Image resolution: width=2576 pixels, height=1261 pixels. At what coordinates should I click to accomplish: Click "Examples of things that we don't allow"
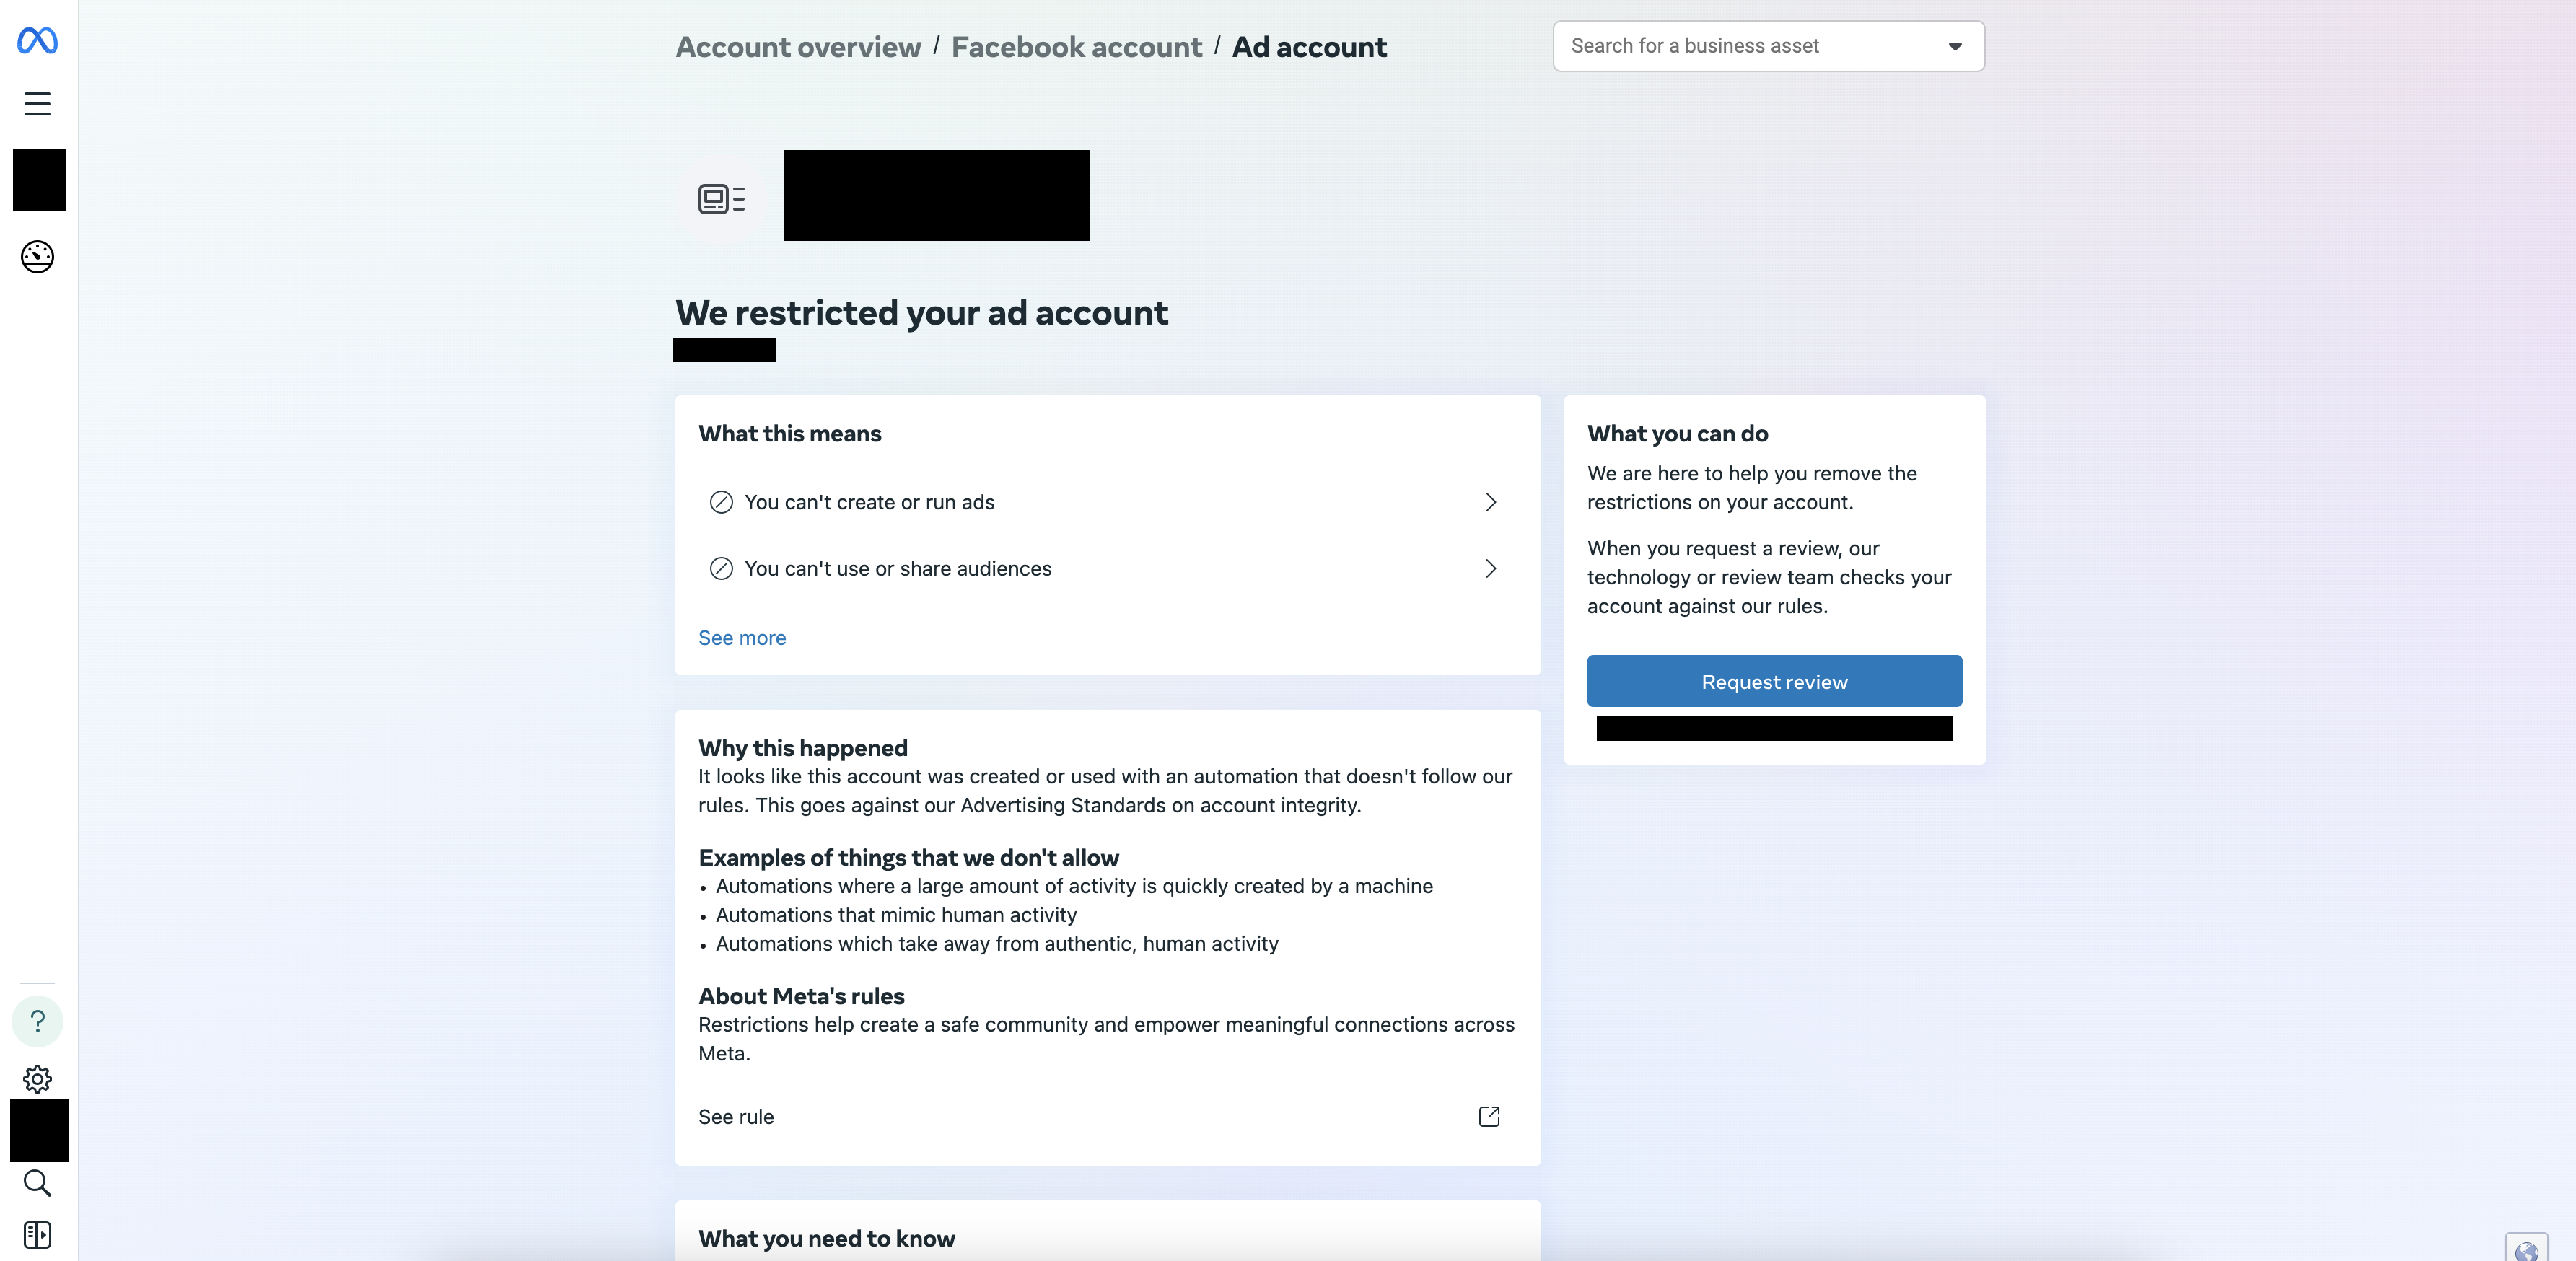tap(908, 858)
